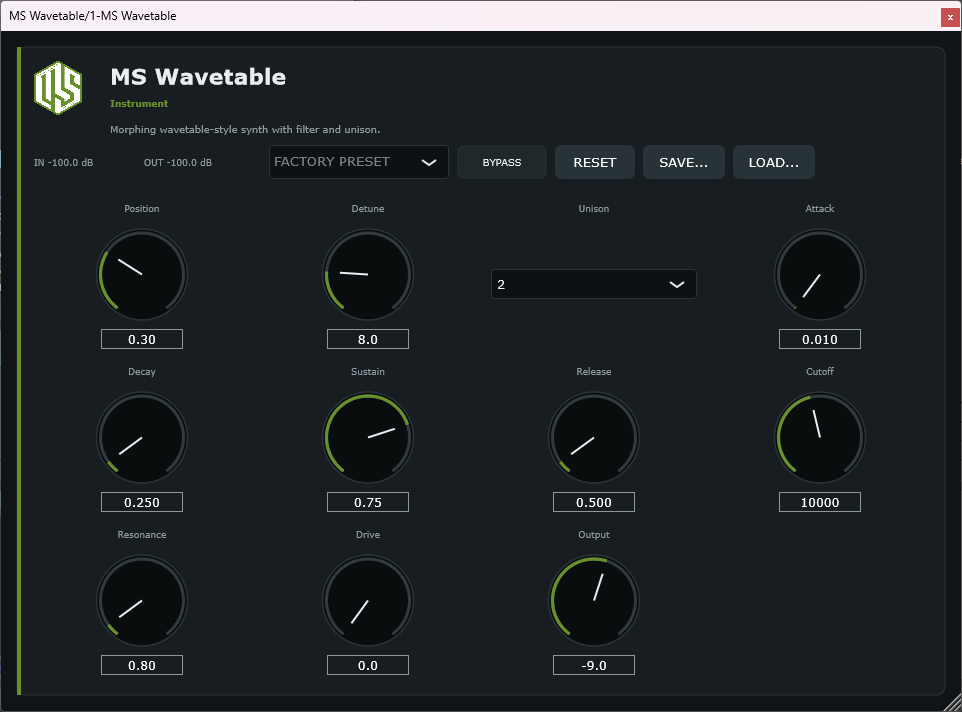Click the MS Wavetable title heading
Screen dimensions: 962x712
tap(198, 77)
